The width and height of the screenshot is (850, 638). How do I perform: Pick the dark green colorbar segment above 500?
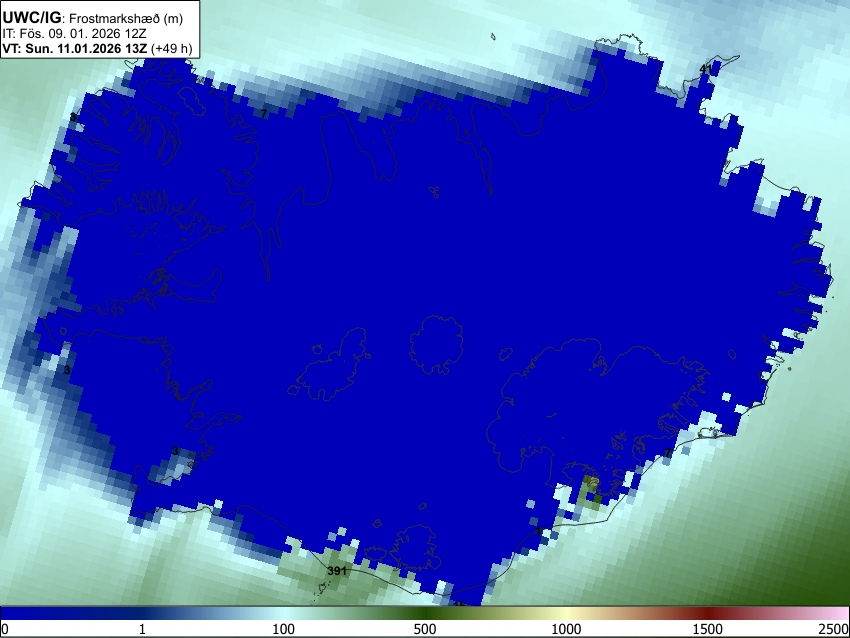click(x=424, y=613)
